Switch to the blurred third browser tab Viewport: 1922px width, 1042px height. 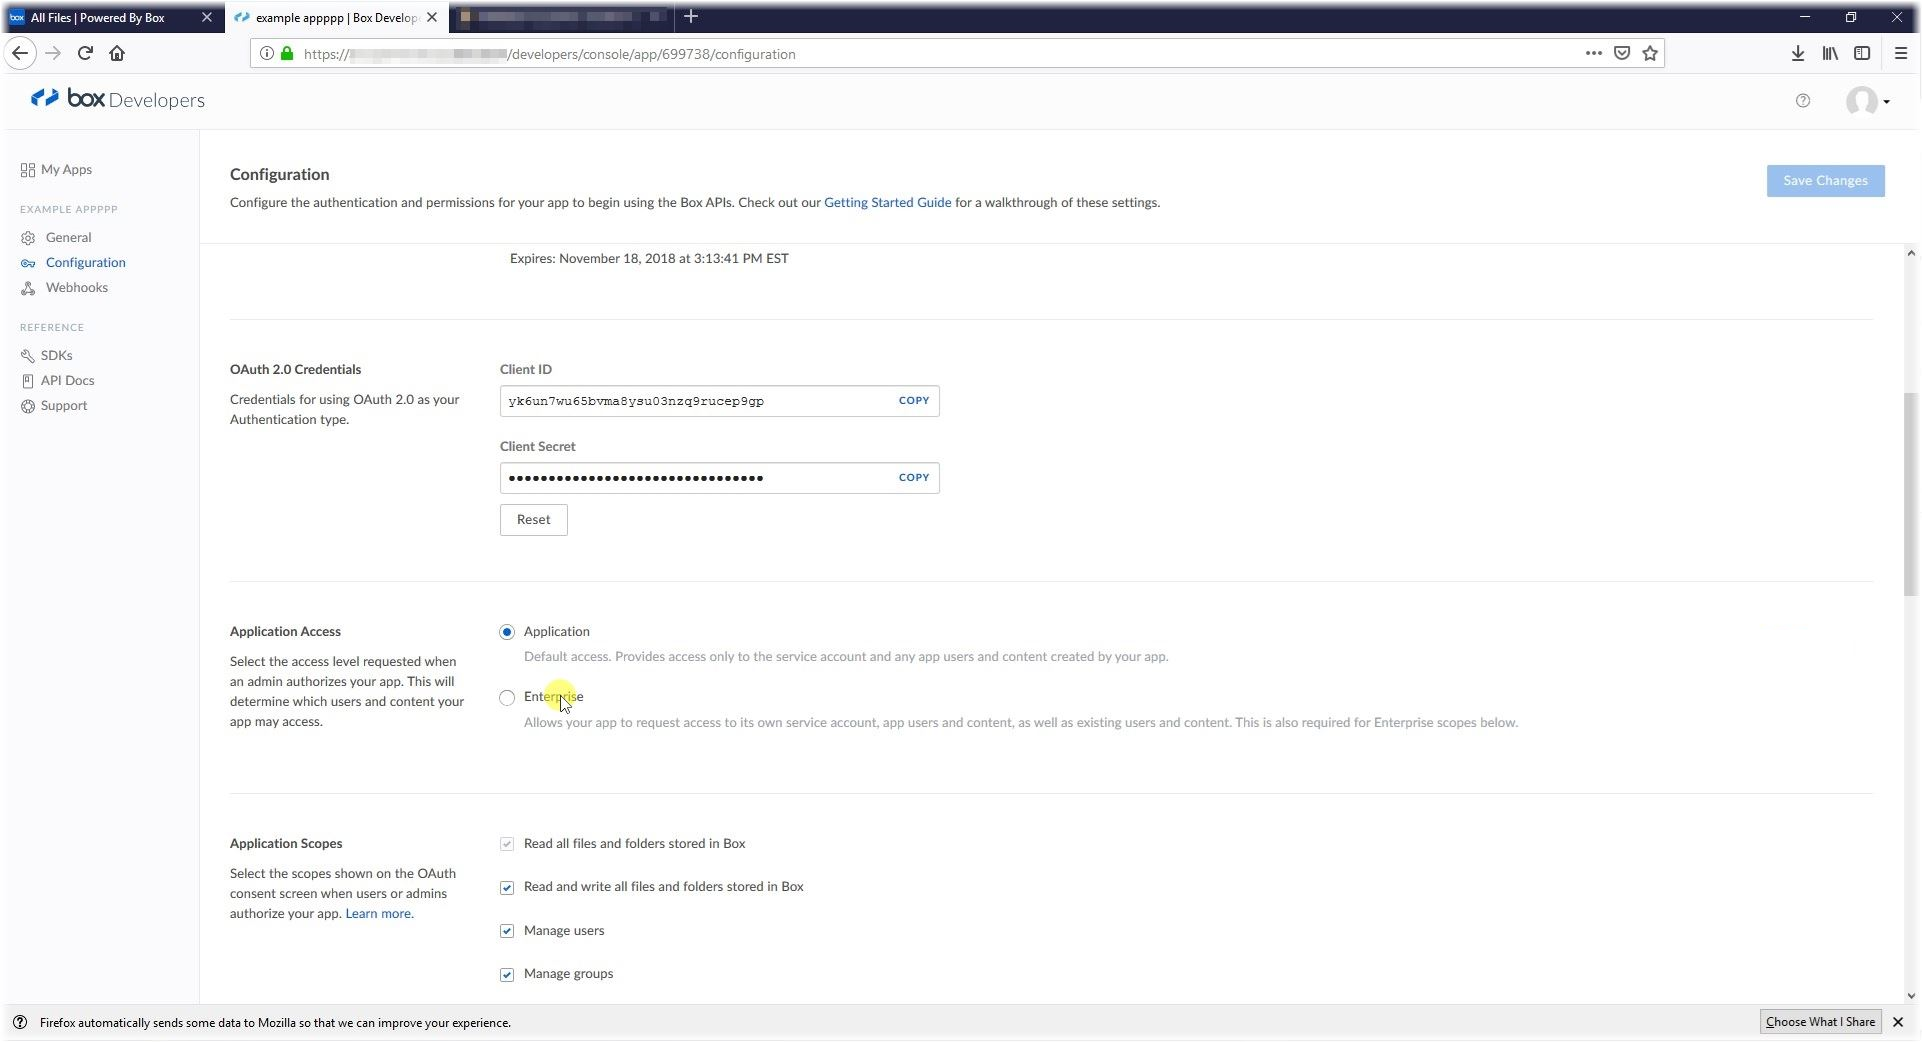(x=563, y=17)
